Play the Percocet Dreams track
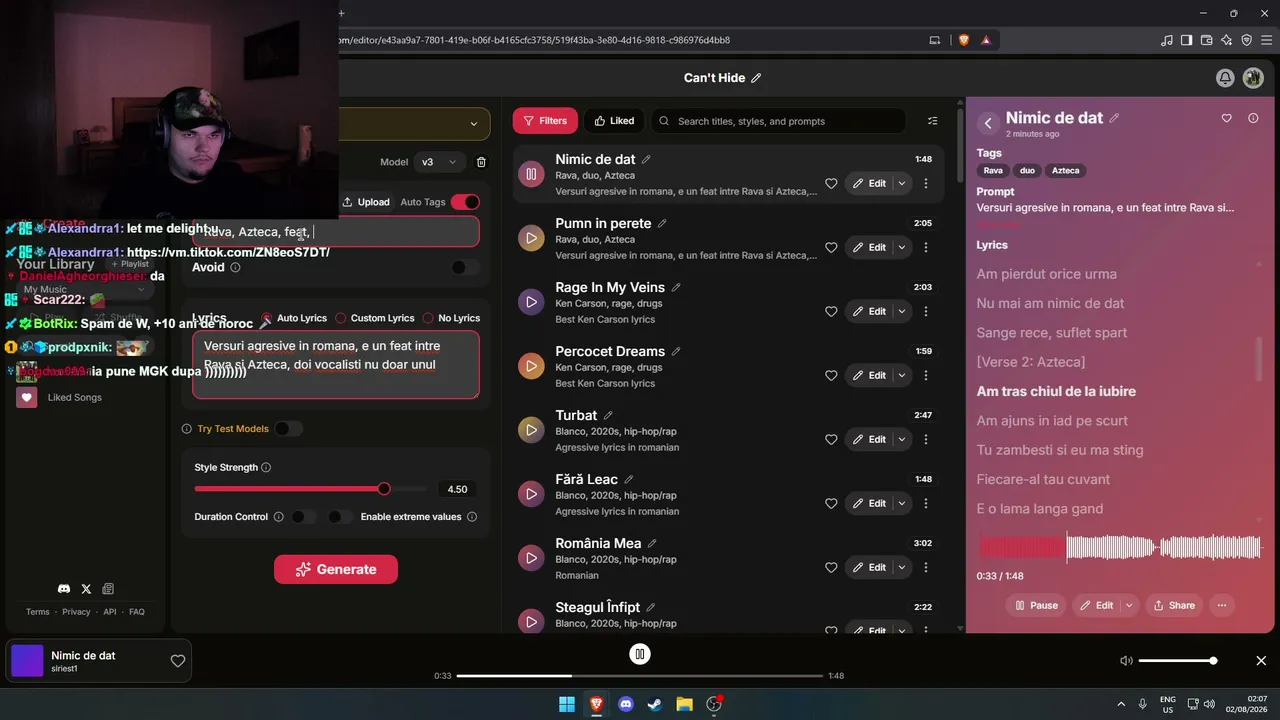Viewport: 1280px width, 720px height. click(531, 366)
